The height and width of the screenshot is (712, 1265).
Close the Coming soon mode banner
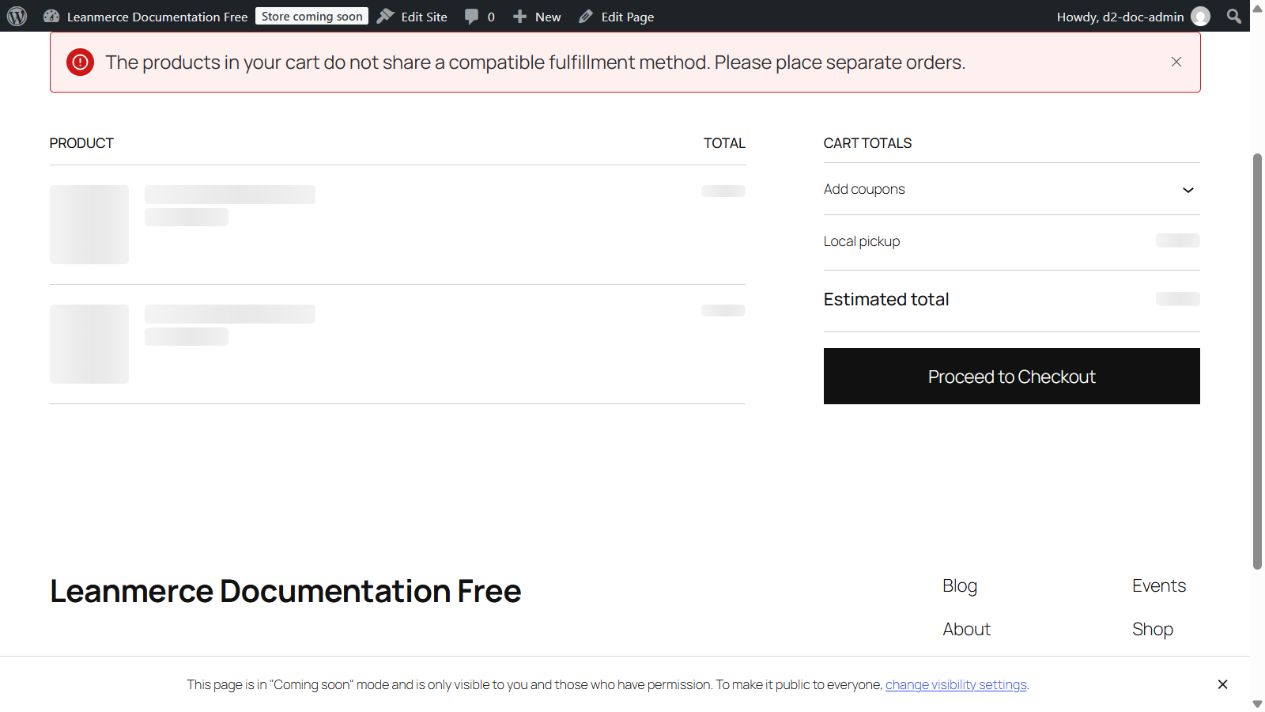coord(1222,684)
